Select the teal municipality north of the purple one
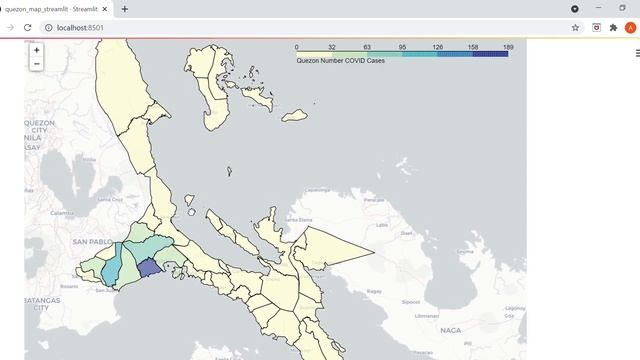Screen dimensions: 640x360 pyautogui.click(x=148, y=247)
